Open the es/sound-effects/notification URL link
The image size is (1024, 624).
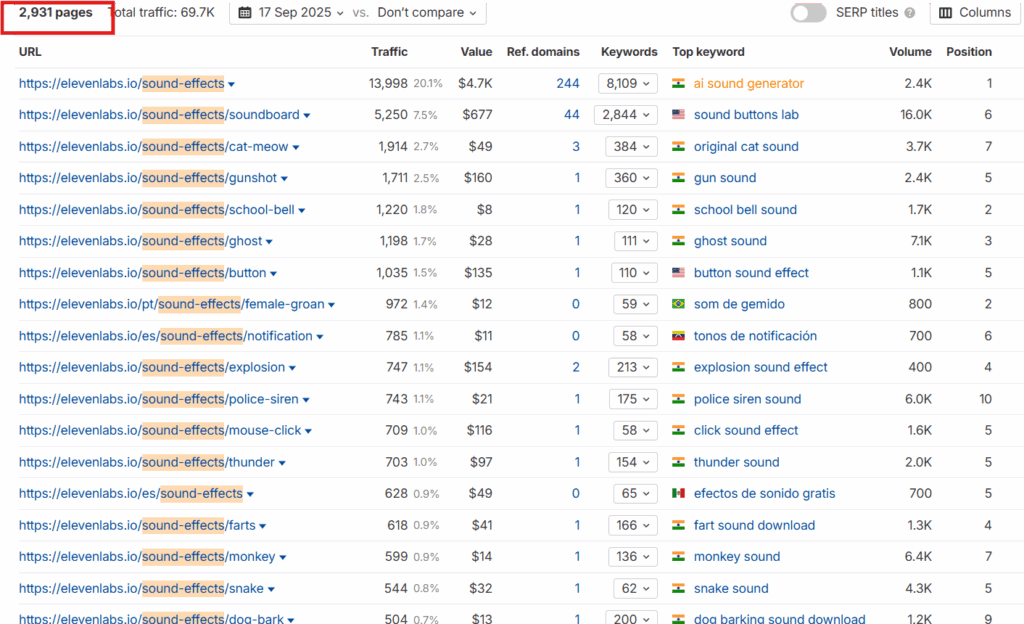click(166, 336)
